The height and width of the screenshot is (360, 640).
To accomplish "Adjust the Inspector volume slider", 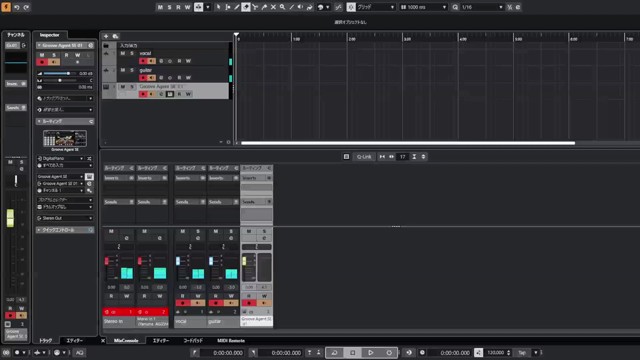I will tap(60, 73).
